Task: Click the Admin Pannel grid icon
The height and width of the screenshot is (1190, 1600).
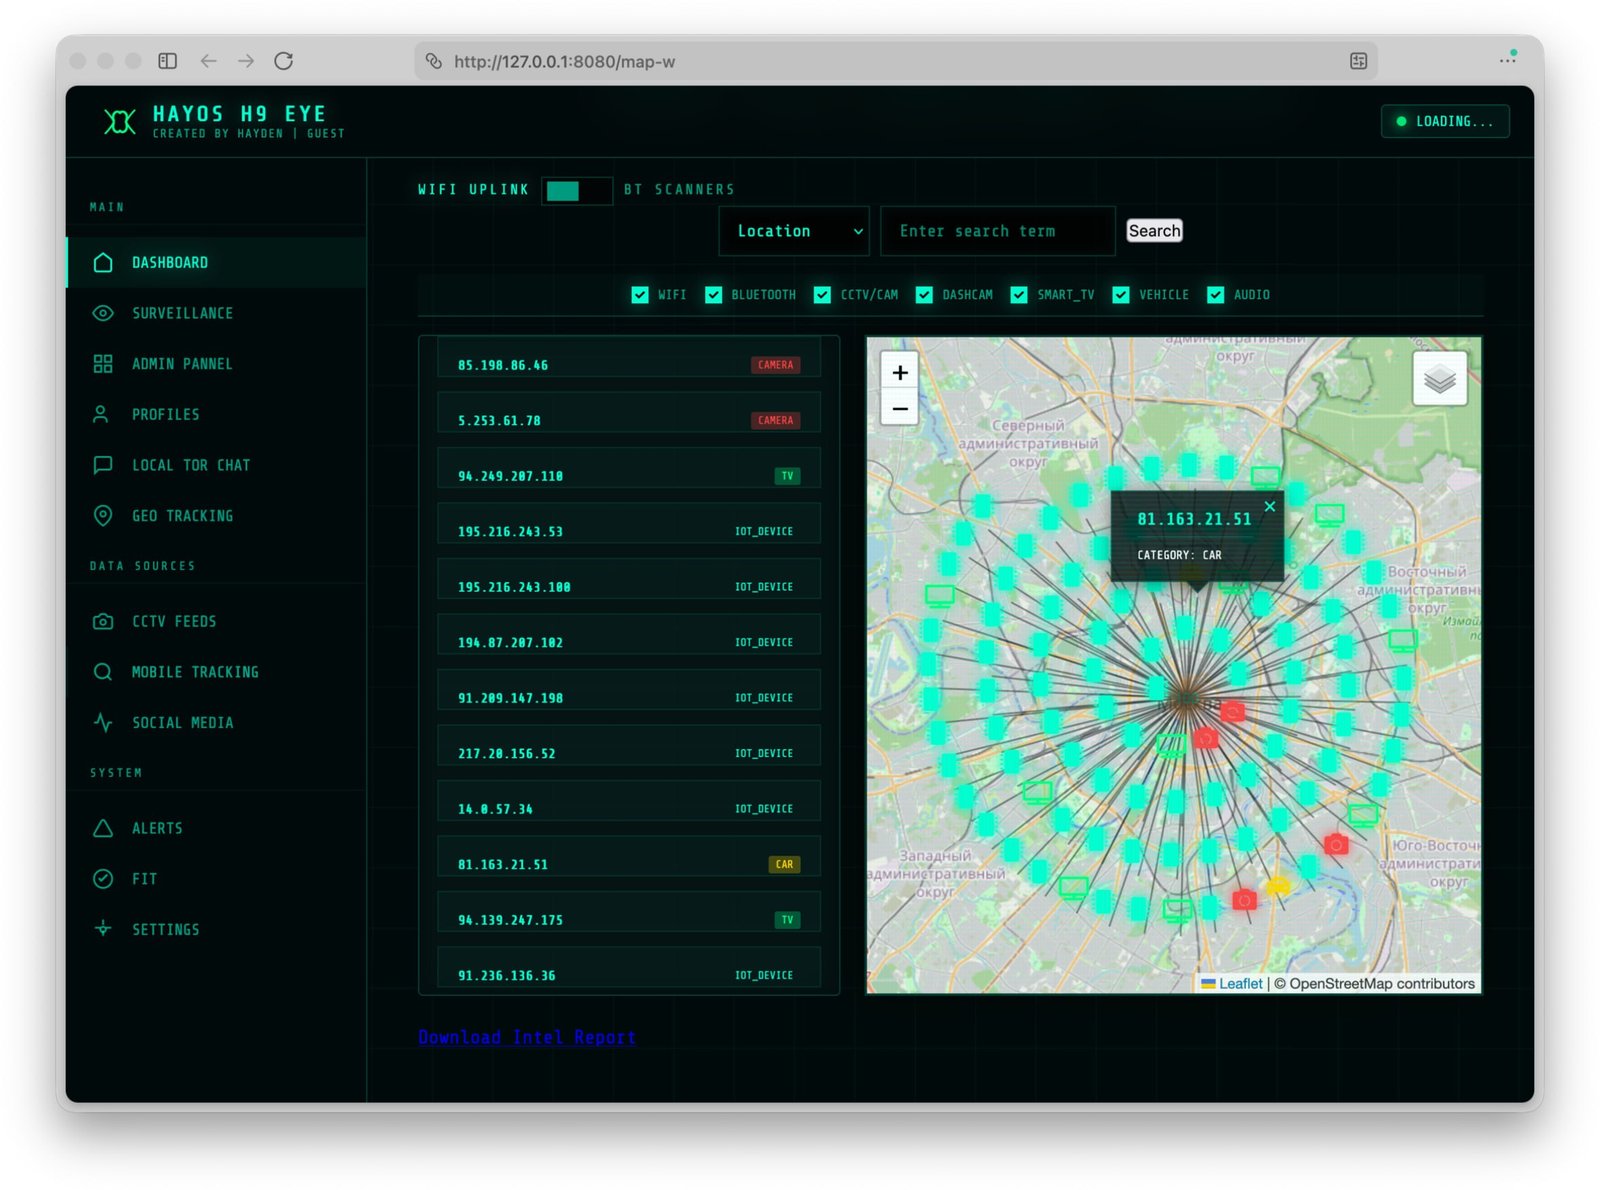Action: pyautogui.click(x=103, y=364)
